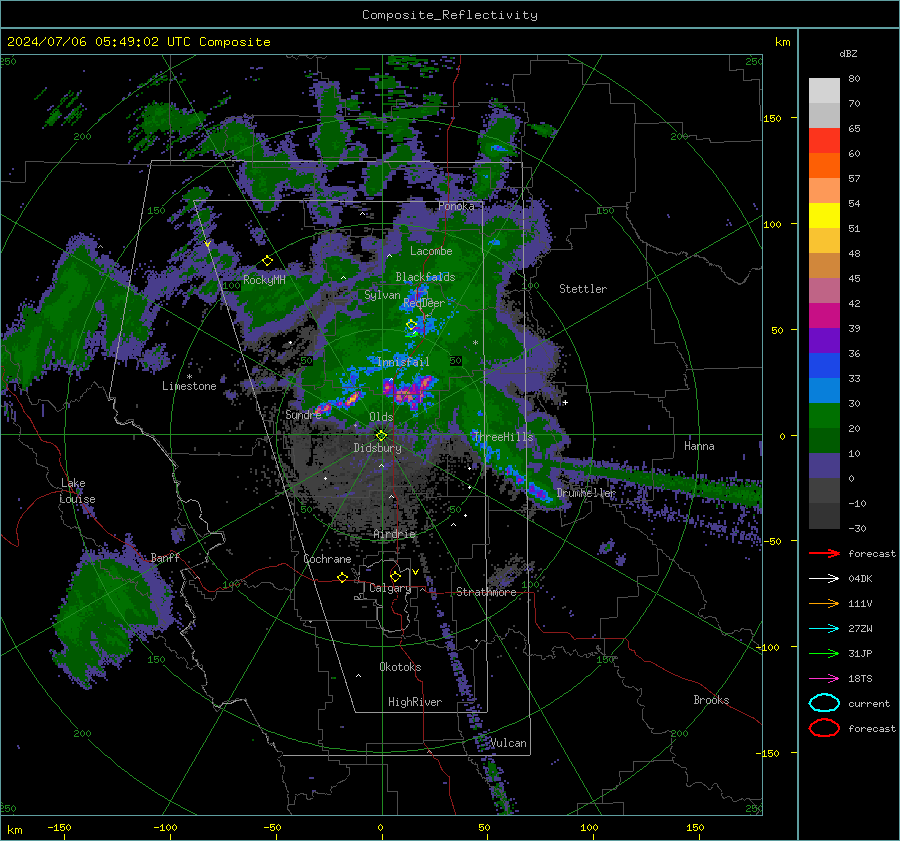The image size is (900, 841).
Task: Click the Innisfail city label
Action: pos(403,362)
